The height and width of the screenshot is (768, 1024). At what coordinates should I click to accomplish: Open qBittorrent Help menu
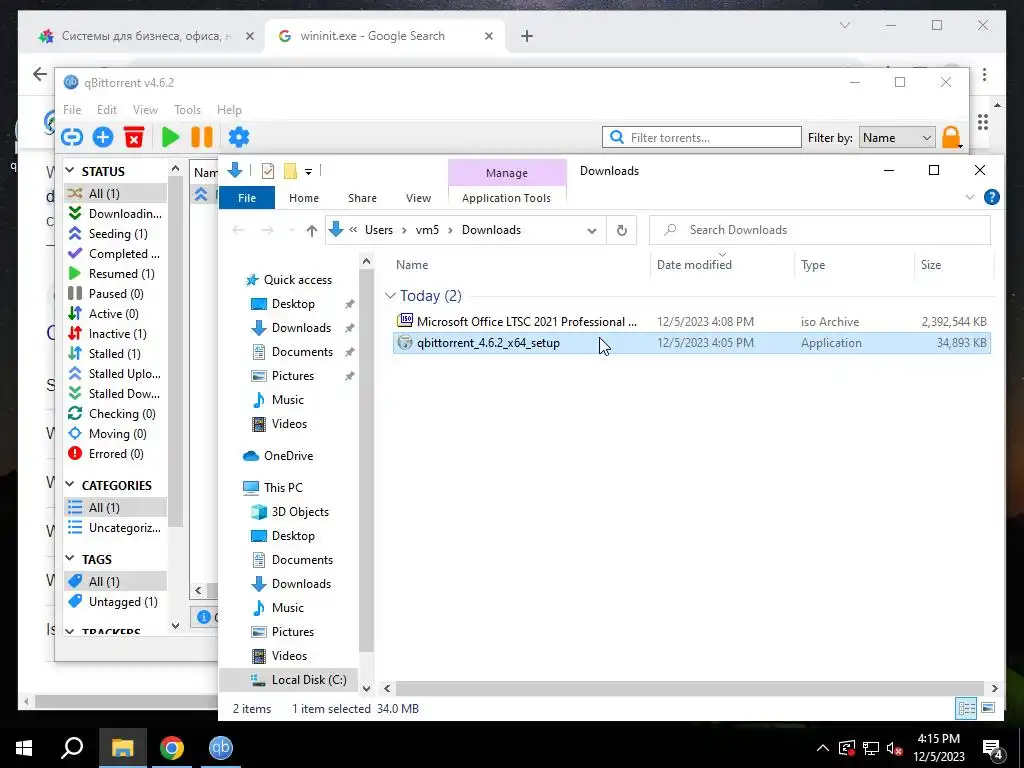point(229,110)
